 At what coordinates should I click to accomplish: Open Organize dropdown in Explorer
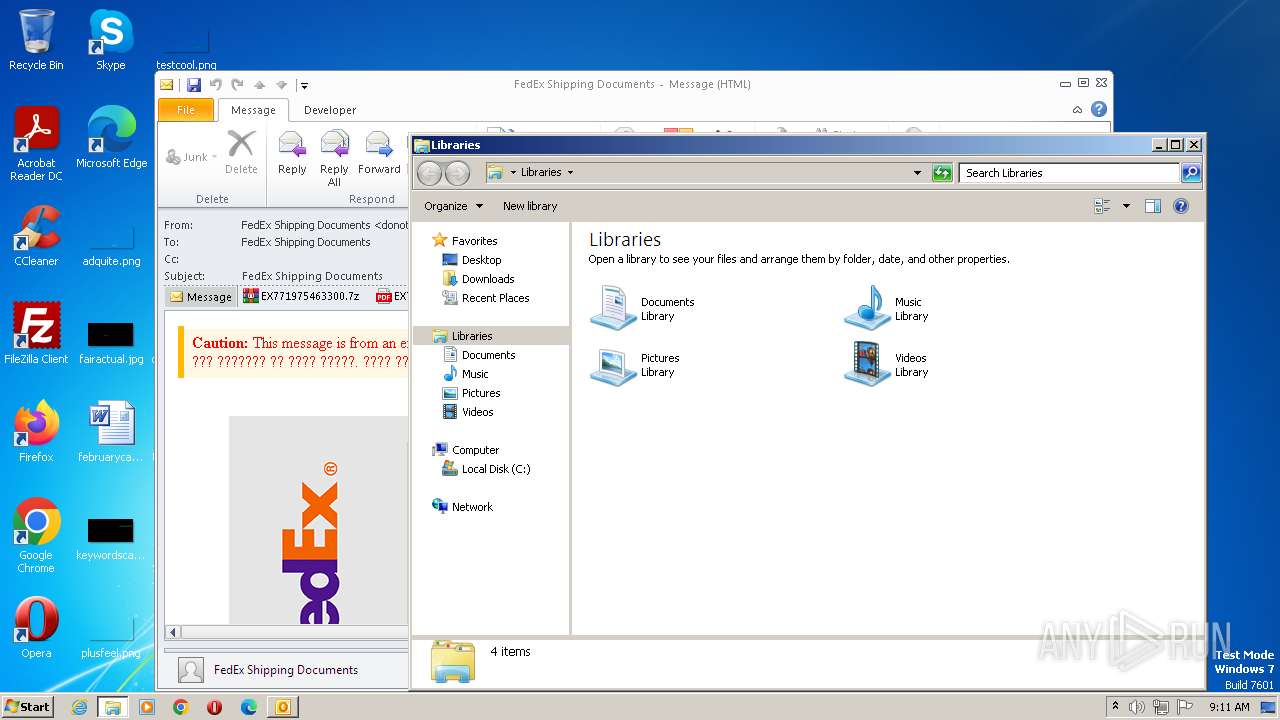(453, 206)
